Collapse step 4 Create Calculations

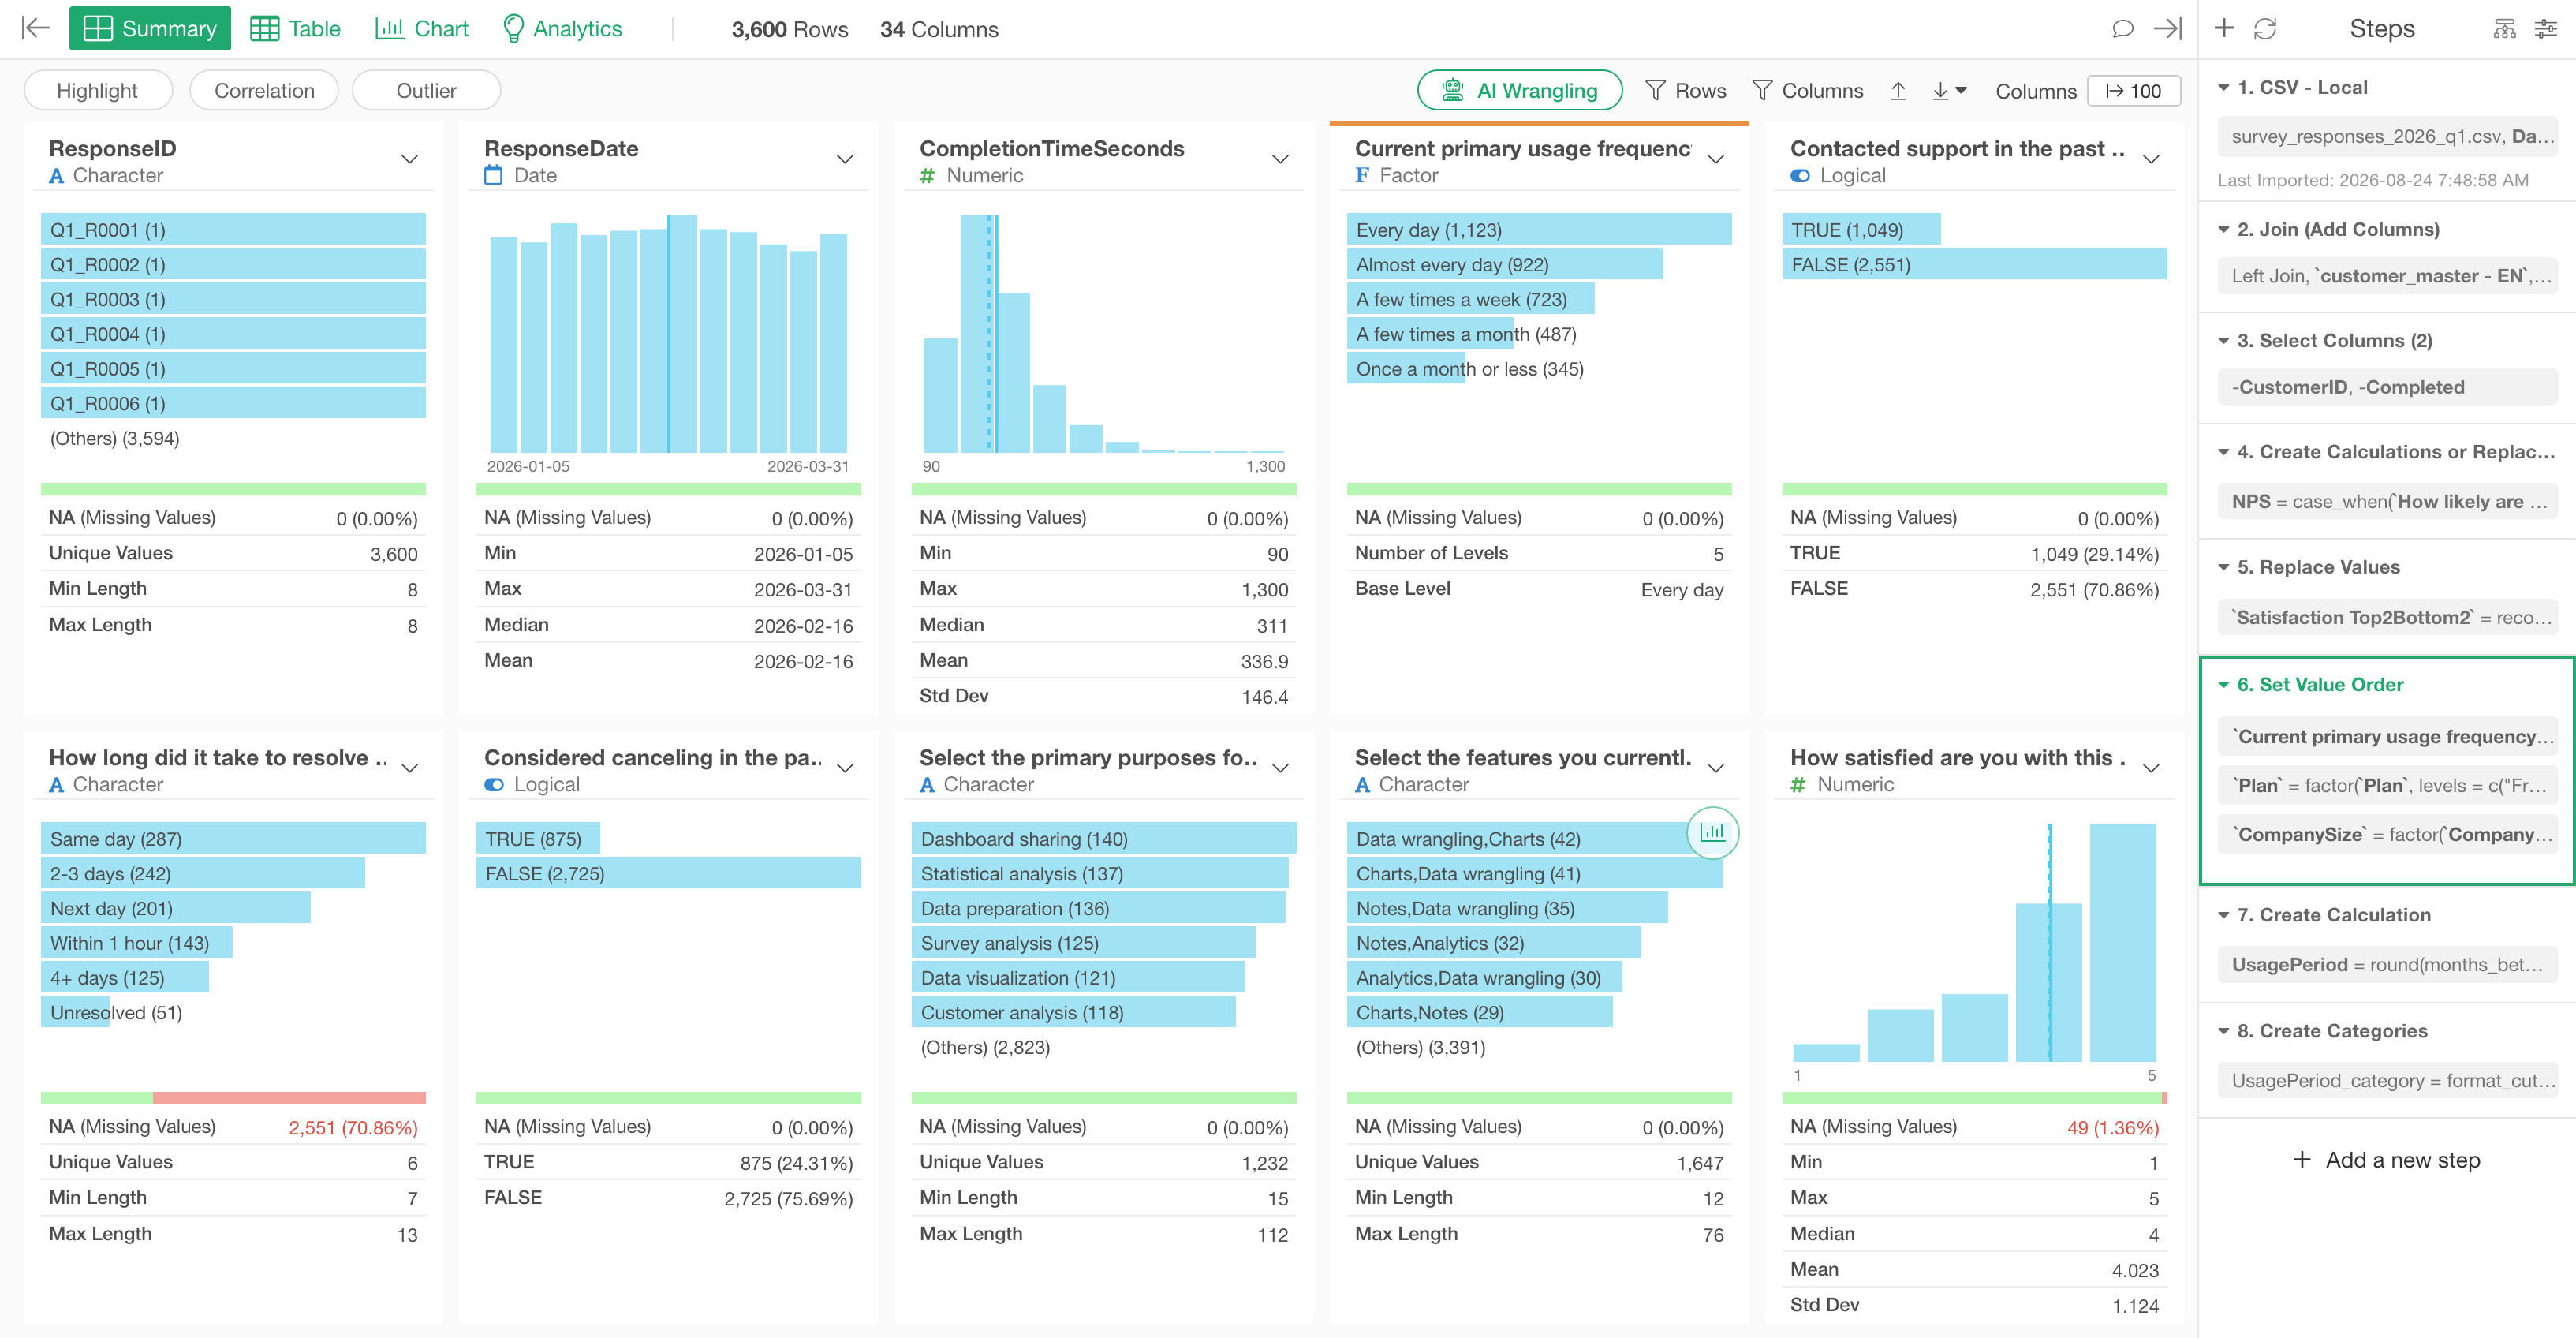pos(2224,452)
